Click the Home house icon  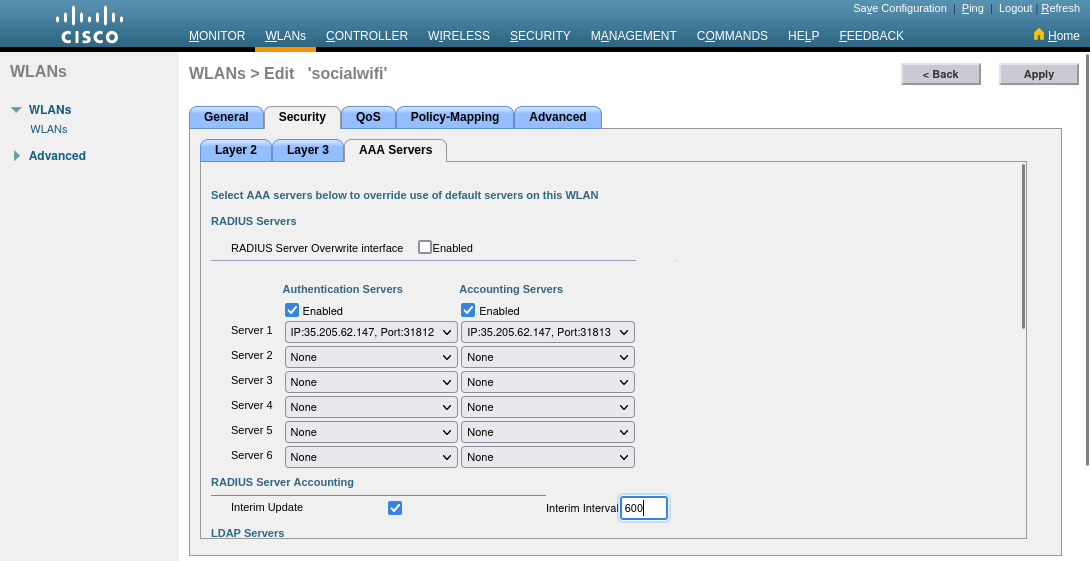pyautogui.click(x=1038, y=34)
